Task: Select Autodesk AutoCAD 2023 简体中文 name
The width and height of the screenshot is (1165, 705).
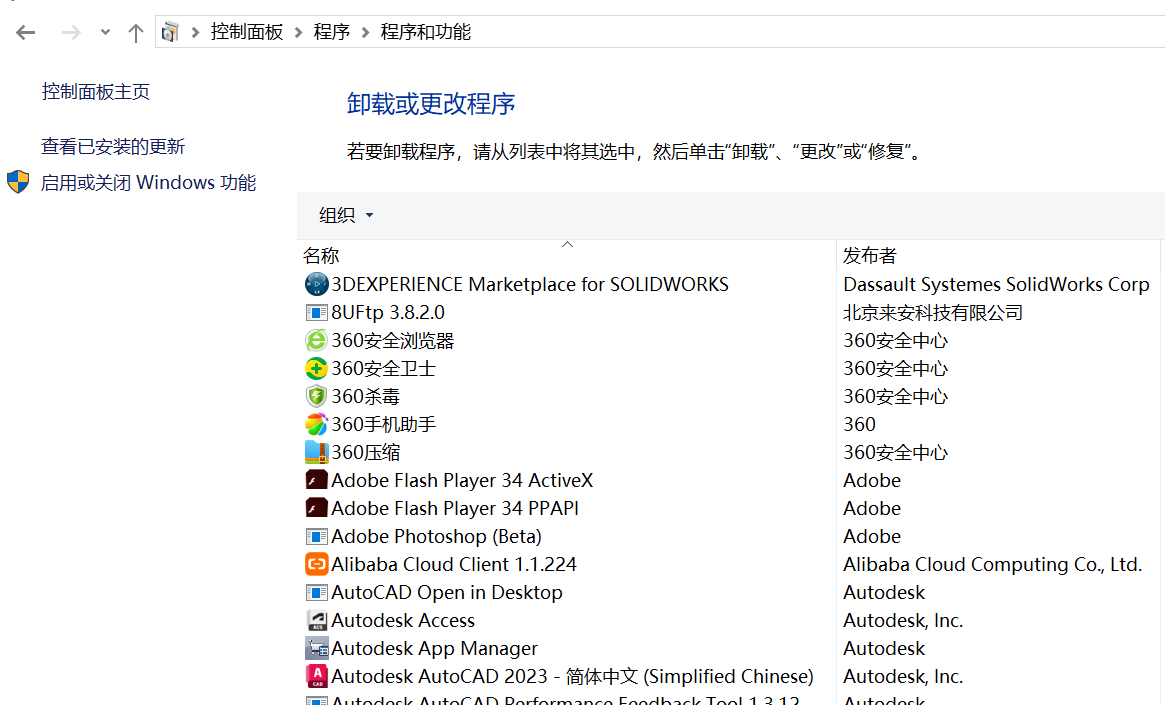Action: 572,676
